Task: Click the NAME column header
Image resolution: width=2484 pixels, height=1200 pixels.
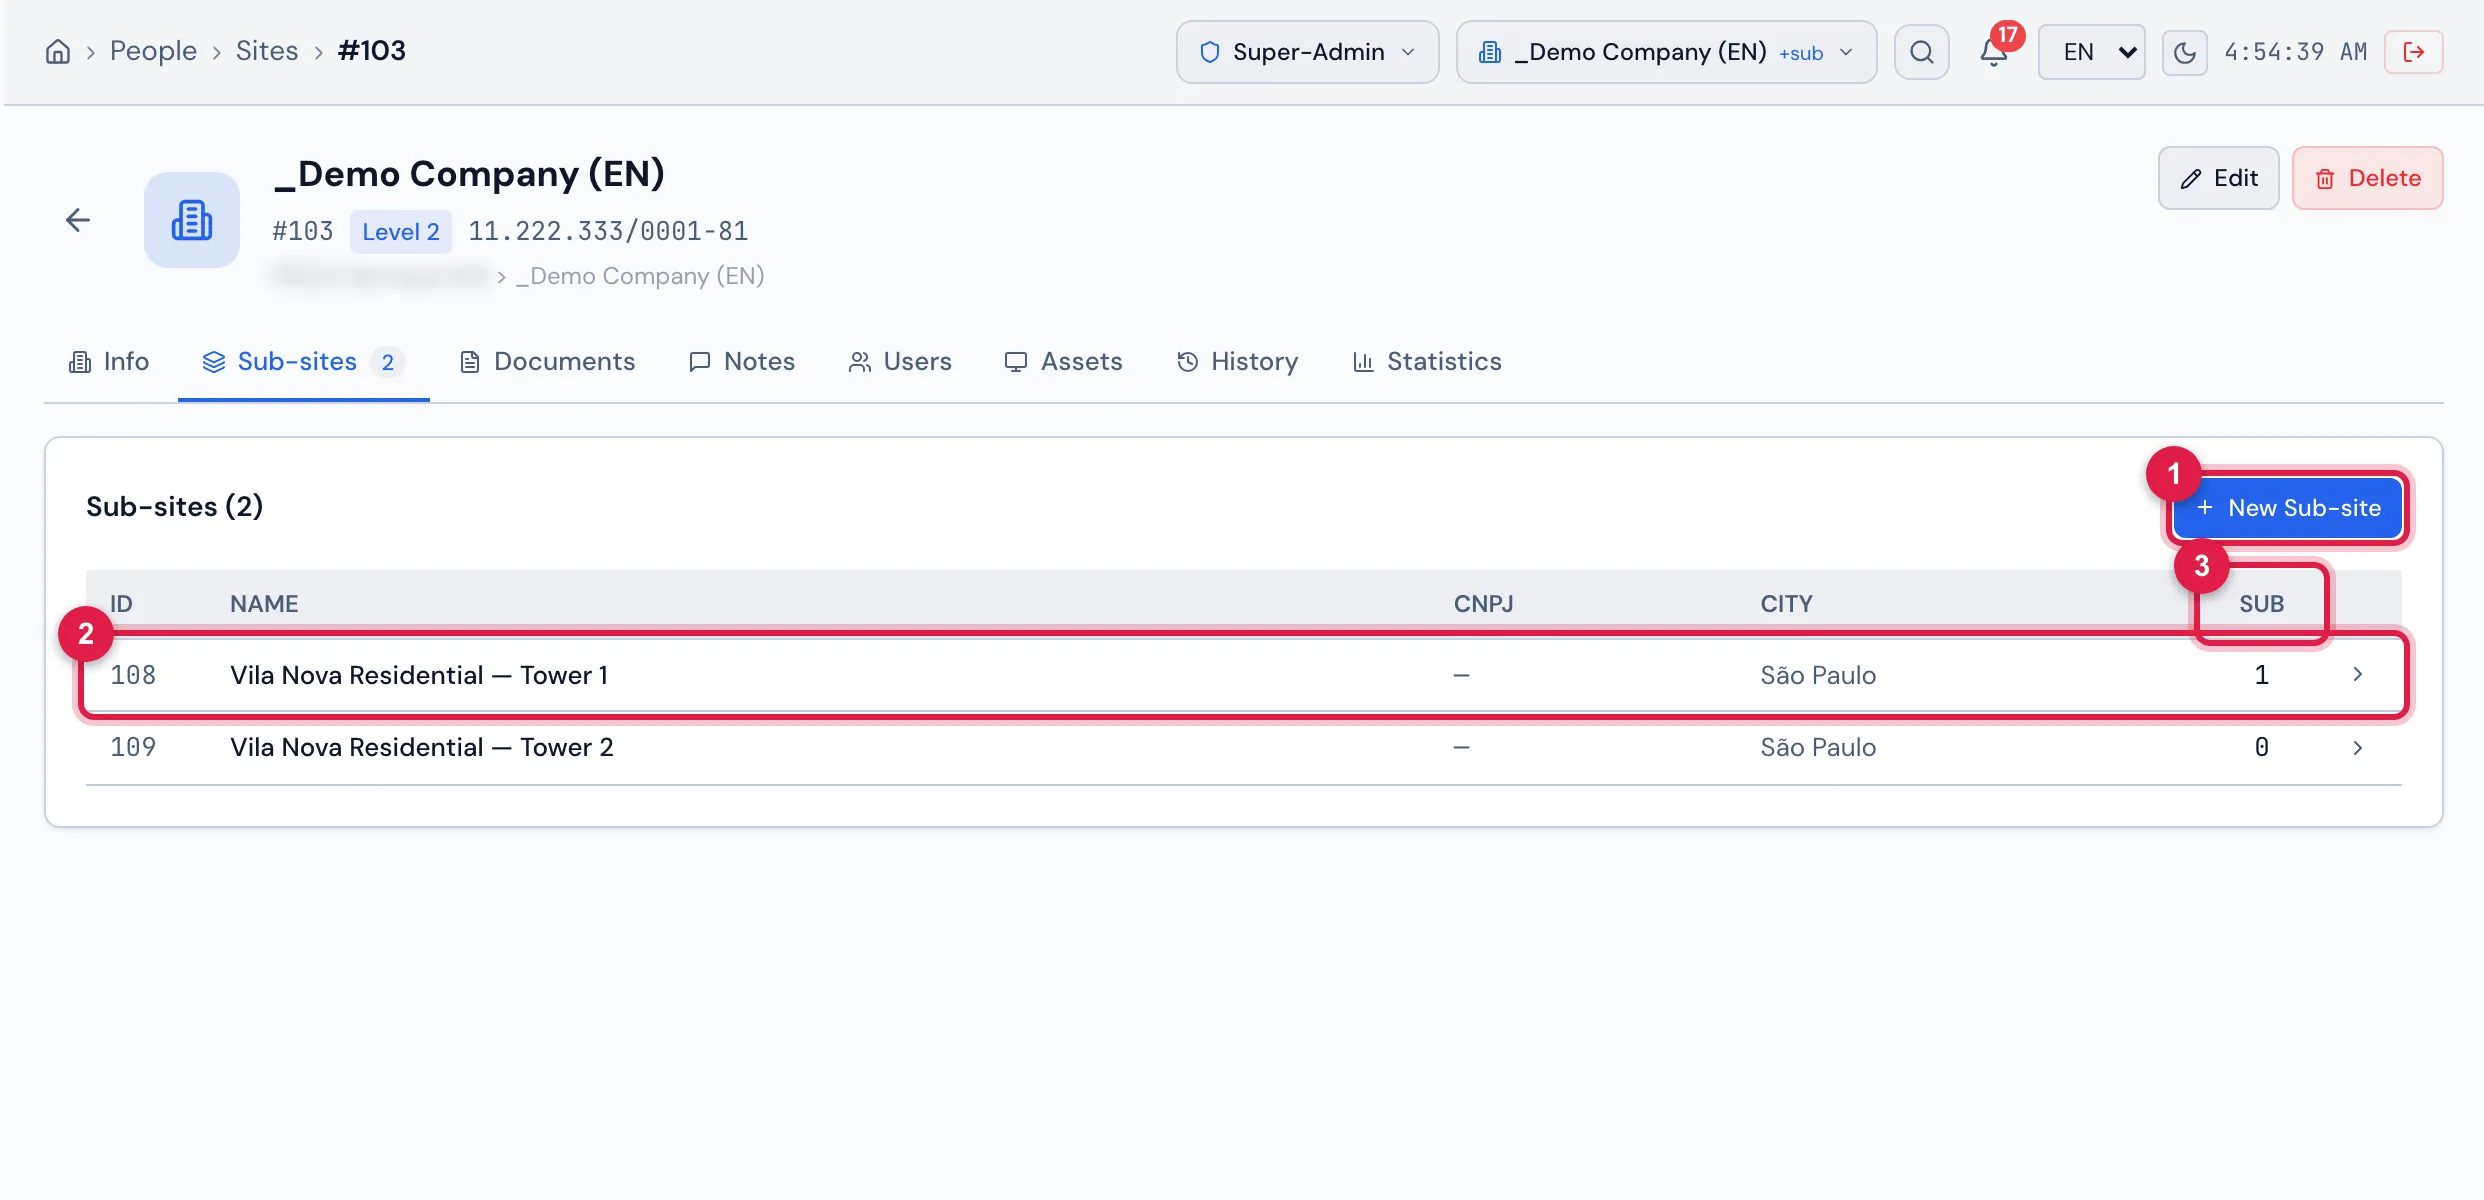Action: pyautogui.click(x=264, y=604)
